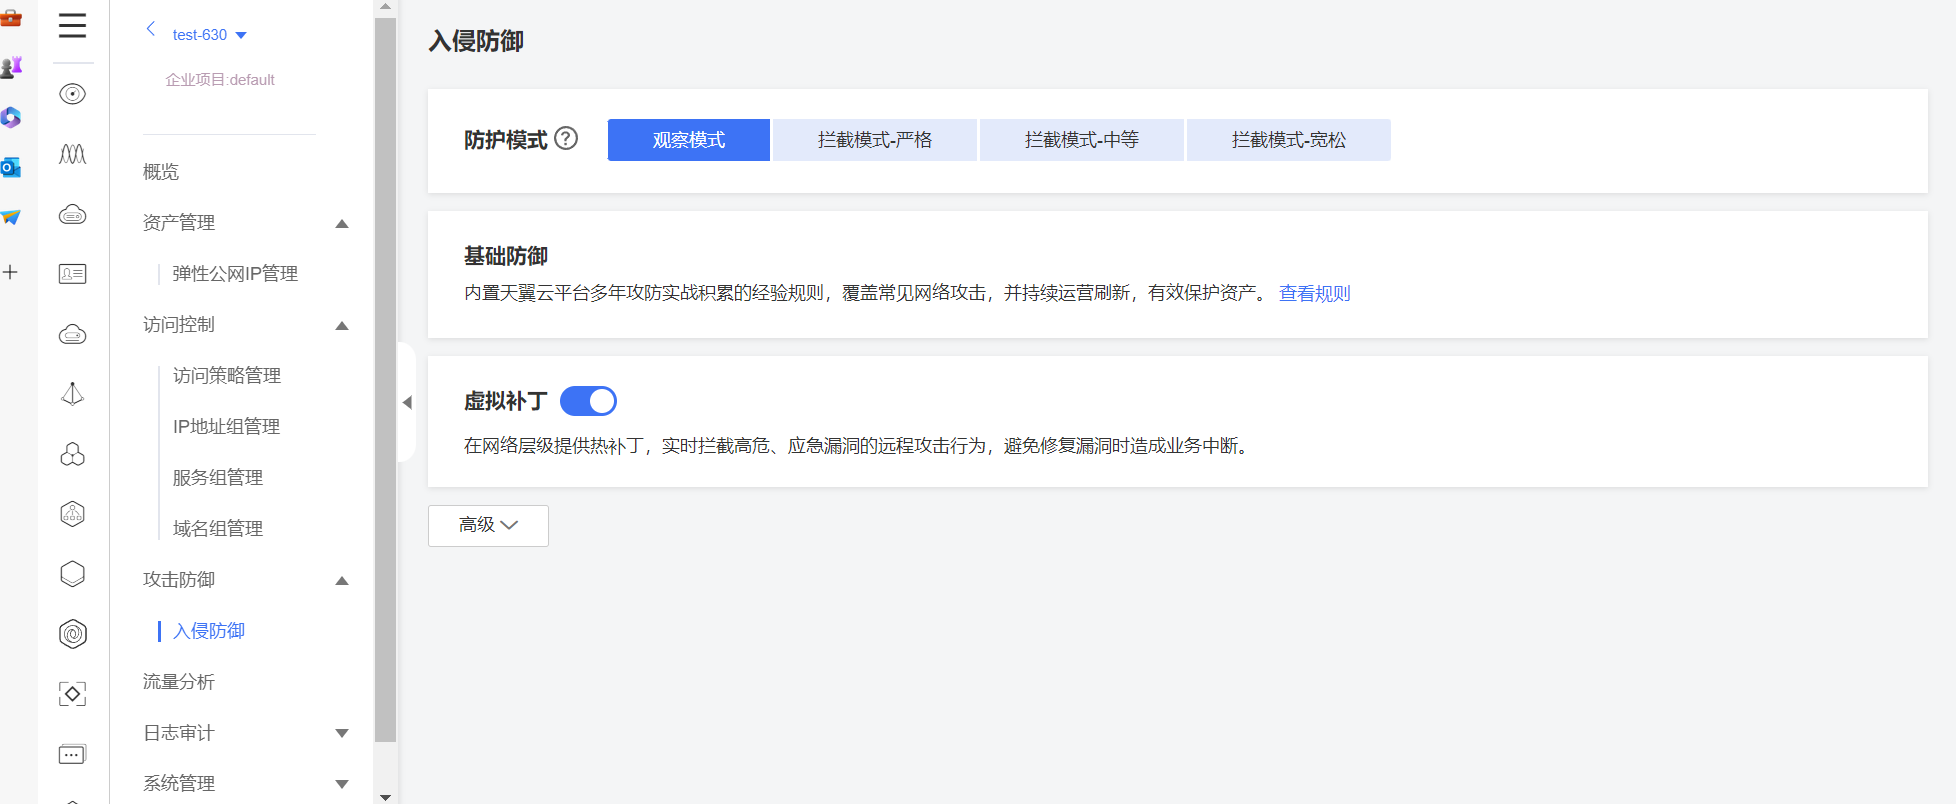Open the ID card icon in sidebar

pos(72,274)
